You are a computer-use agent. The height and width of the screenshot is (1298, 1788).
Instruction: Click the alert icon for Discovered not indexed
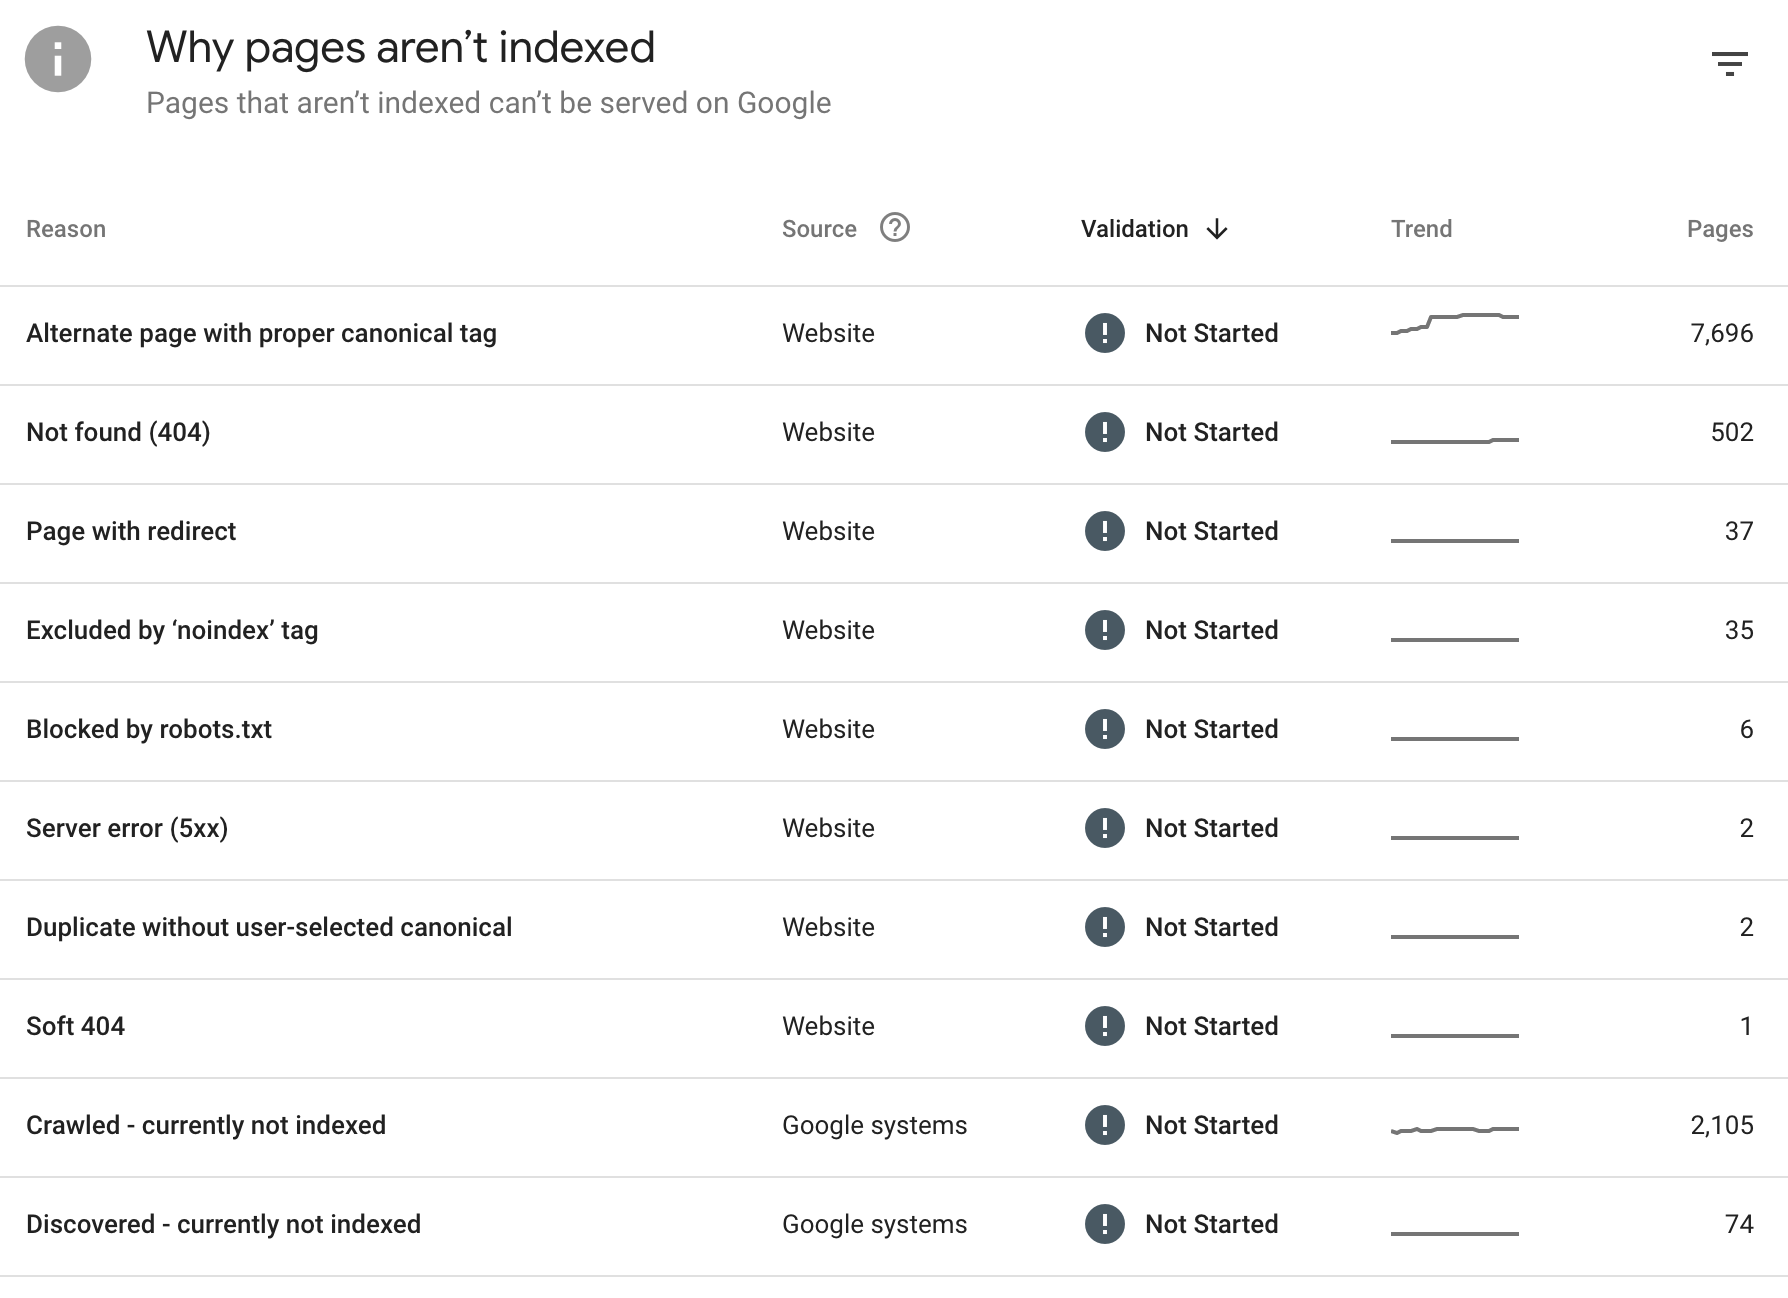click(x=1105, y=1224)
